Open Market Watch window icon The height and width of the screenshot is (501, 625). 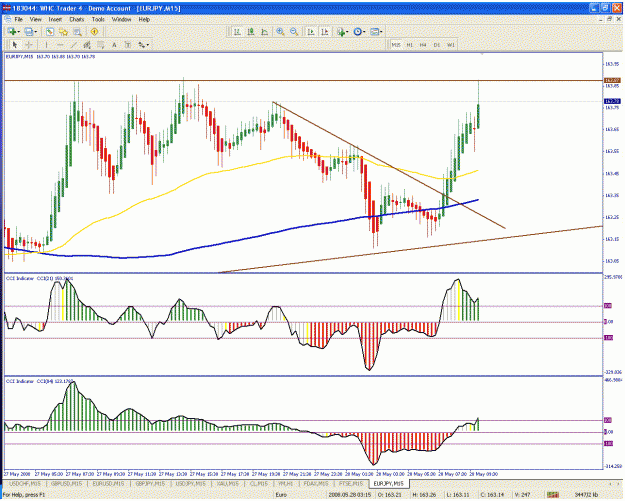click(50, 32)
